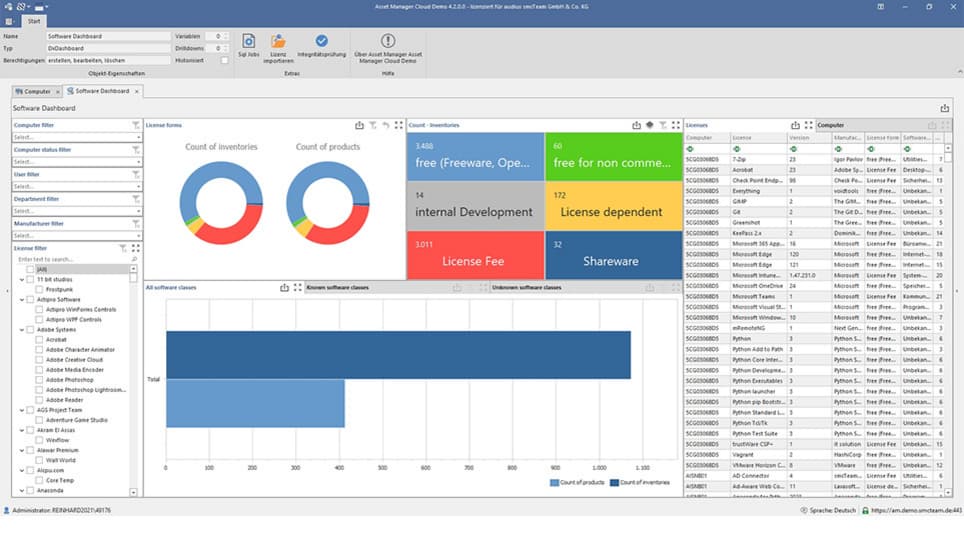Collapse the AGS Project Team node
Screen dimensions: 964x542
pyautogui.click(x=22, y=410)
